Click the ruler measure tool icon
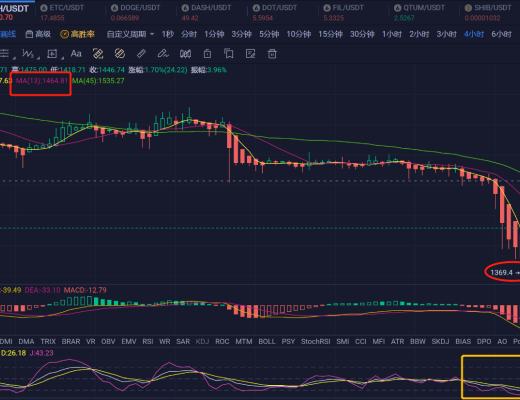The image size is (520, 400). pos(98,54)
